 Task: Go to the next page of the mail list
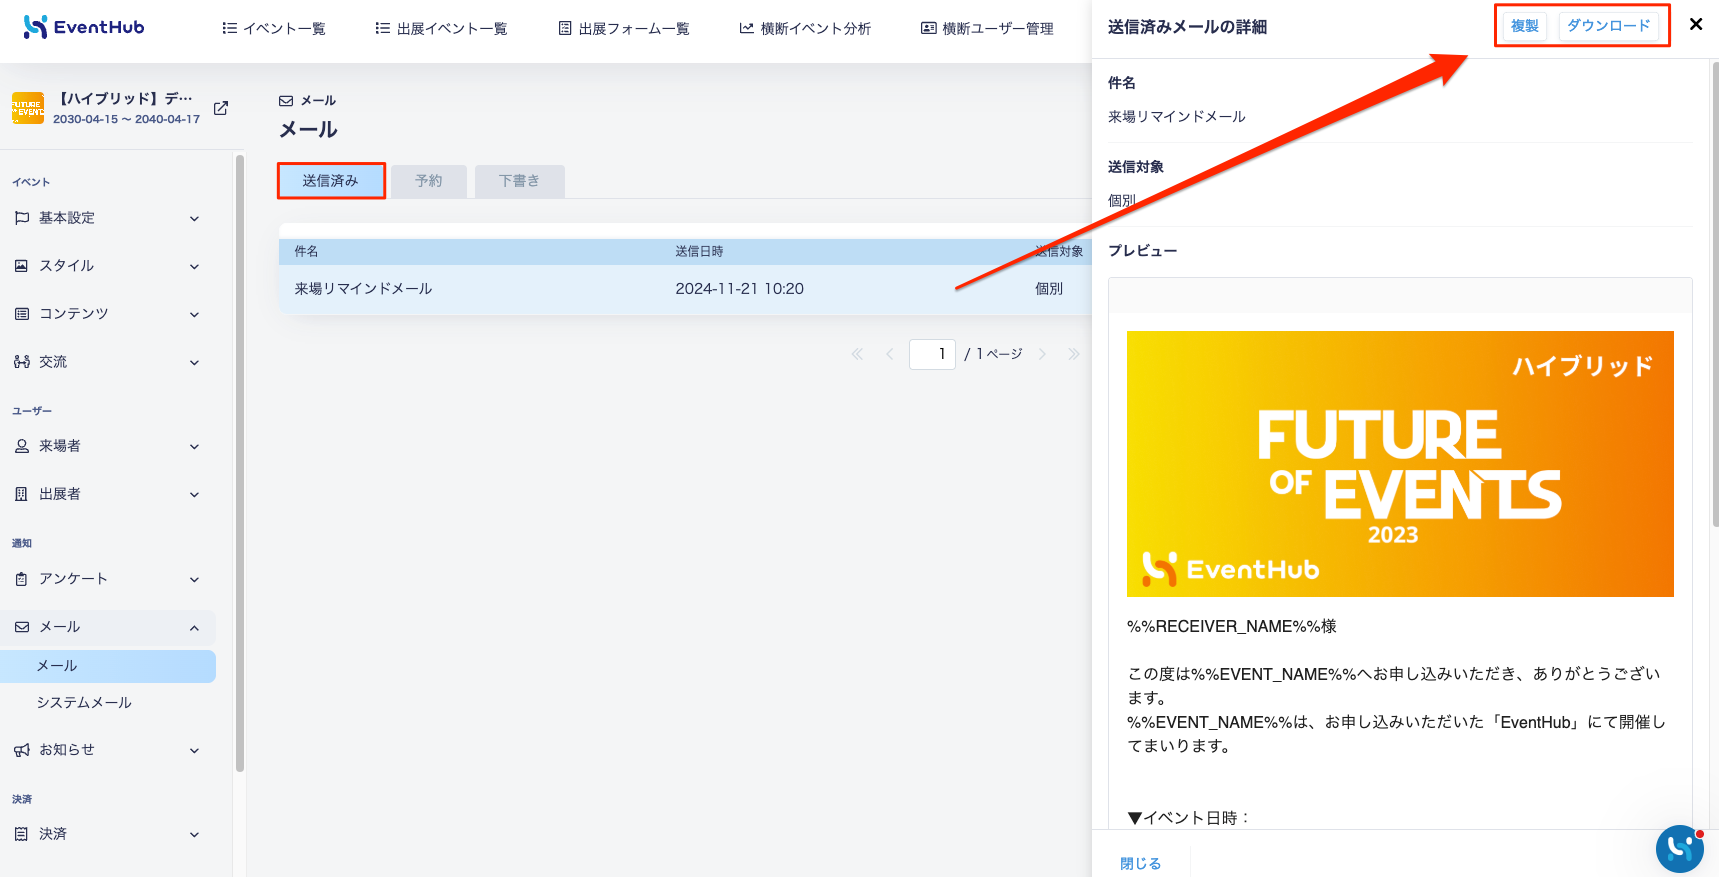(x=1042, y=354)
